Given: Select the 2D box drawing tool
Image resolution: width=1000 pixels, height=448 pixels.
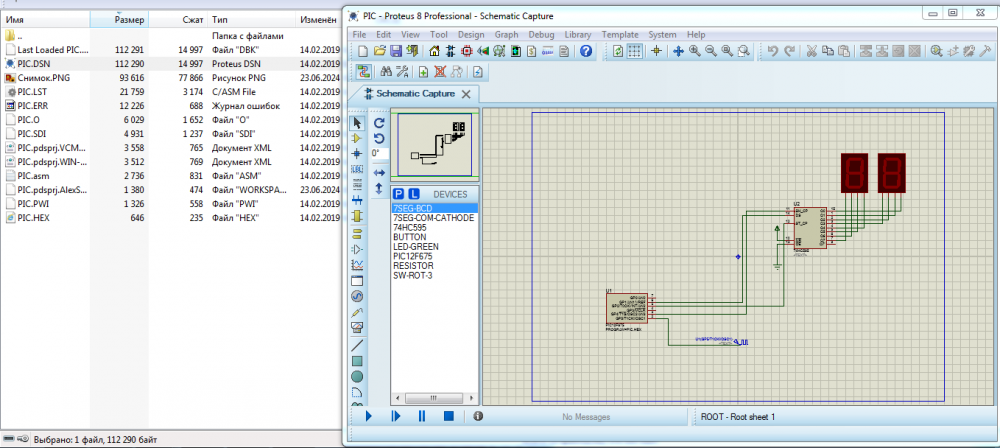Looking at the screenshot, I should [x=357, y=361].
